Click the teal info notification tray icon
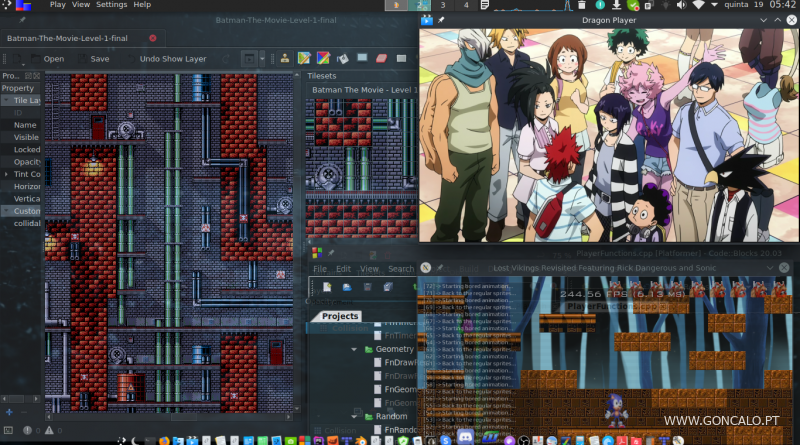Image resolution: width=800 pixels, height=445 pixels. pyautogui.click(x=600, y=5)
